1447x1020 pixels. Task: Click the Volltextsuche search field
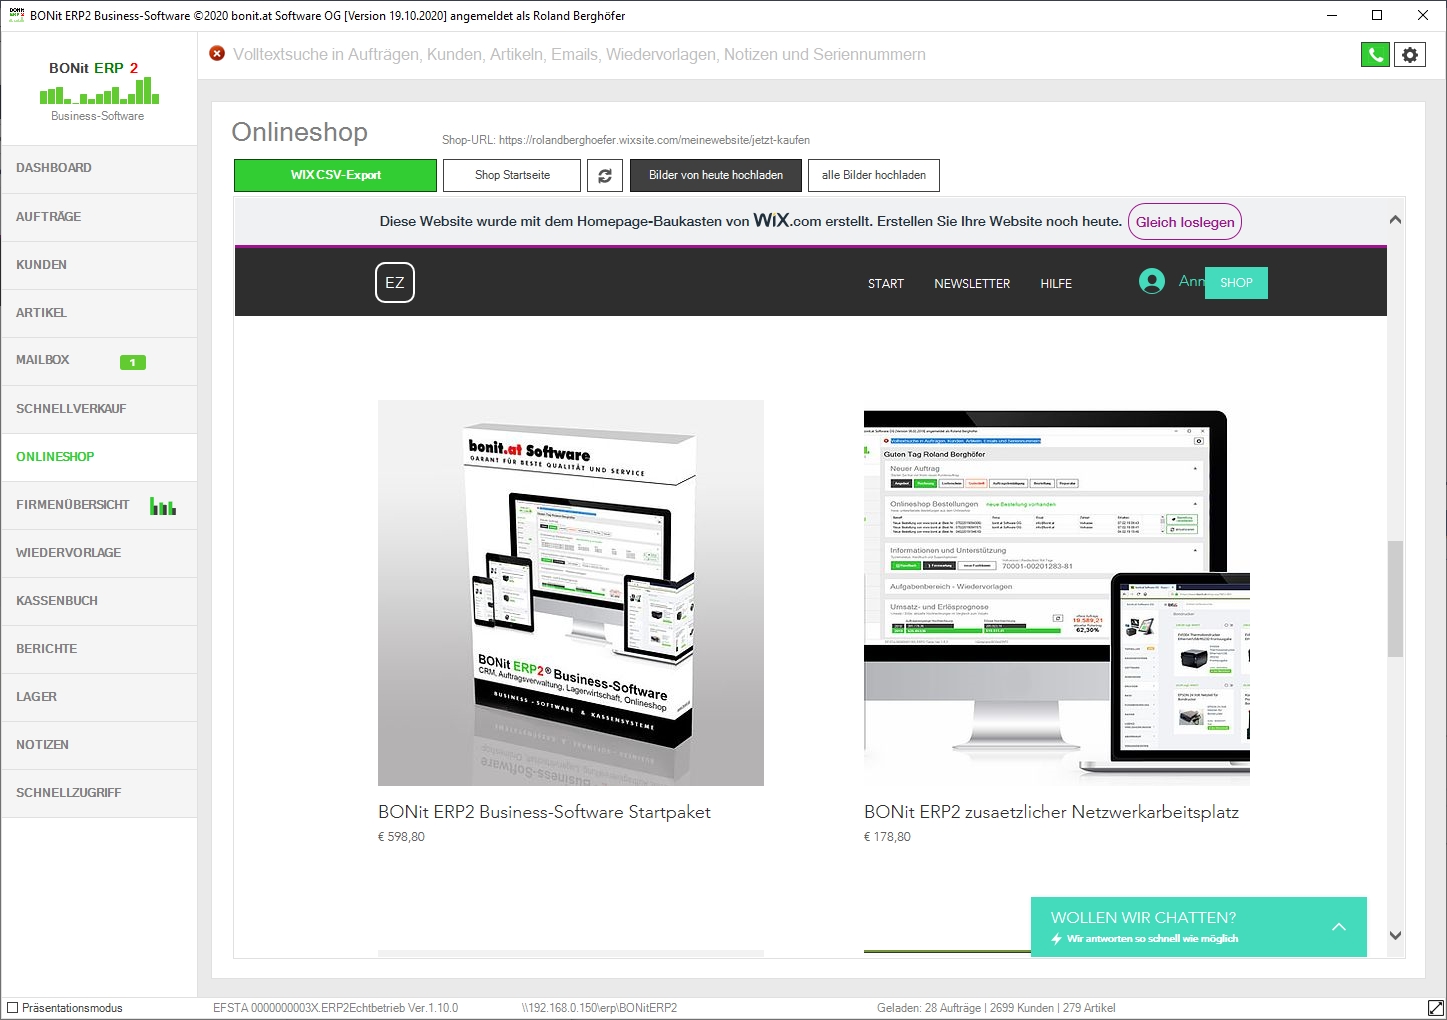580,55
